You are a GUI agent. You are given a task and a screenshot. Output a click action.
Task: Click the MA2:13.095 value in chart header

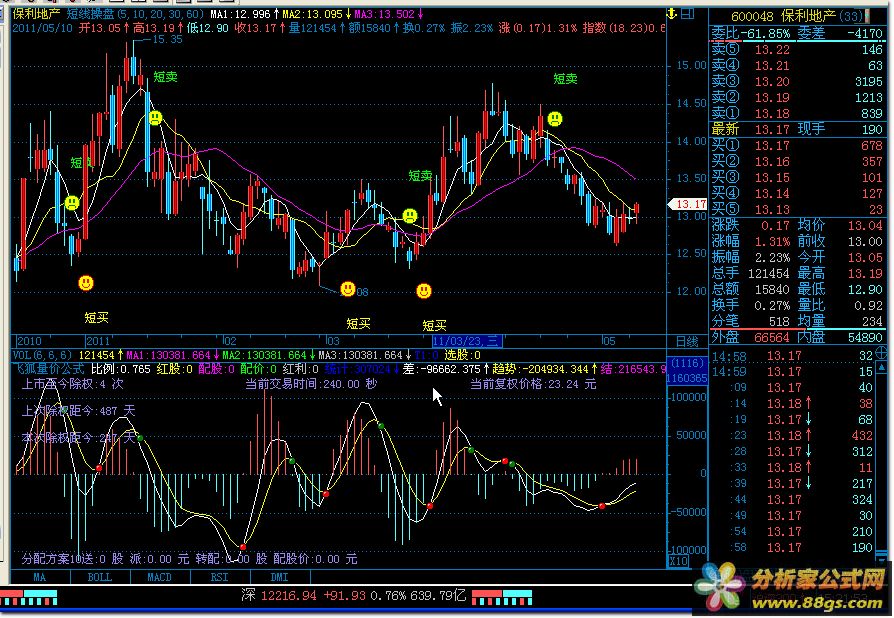click(316, 14)
